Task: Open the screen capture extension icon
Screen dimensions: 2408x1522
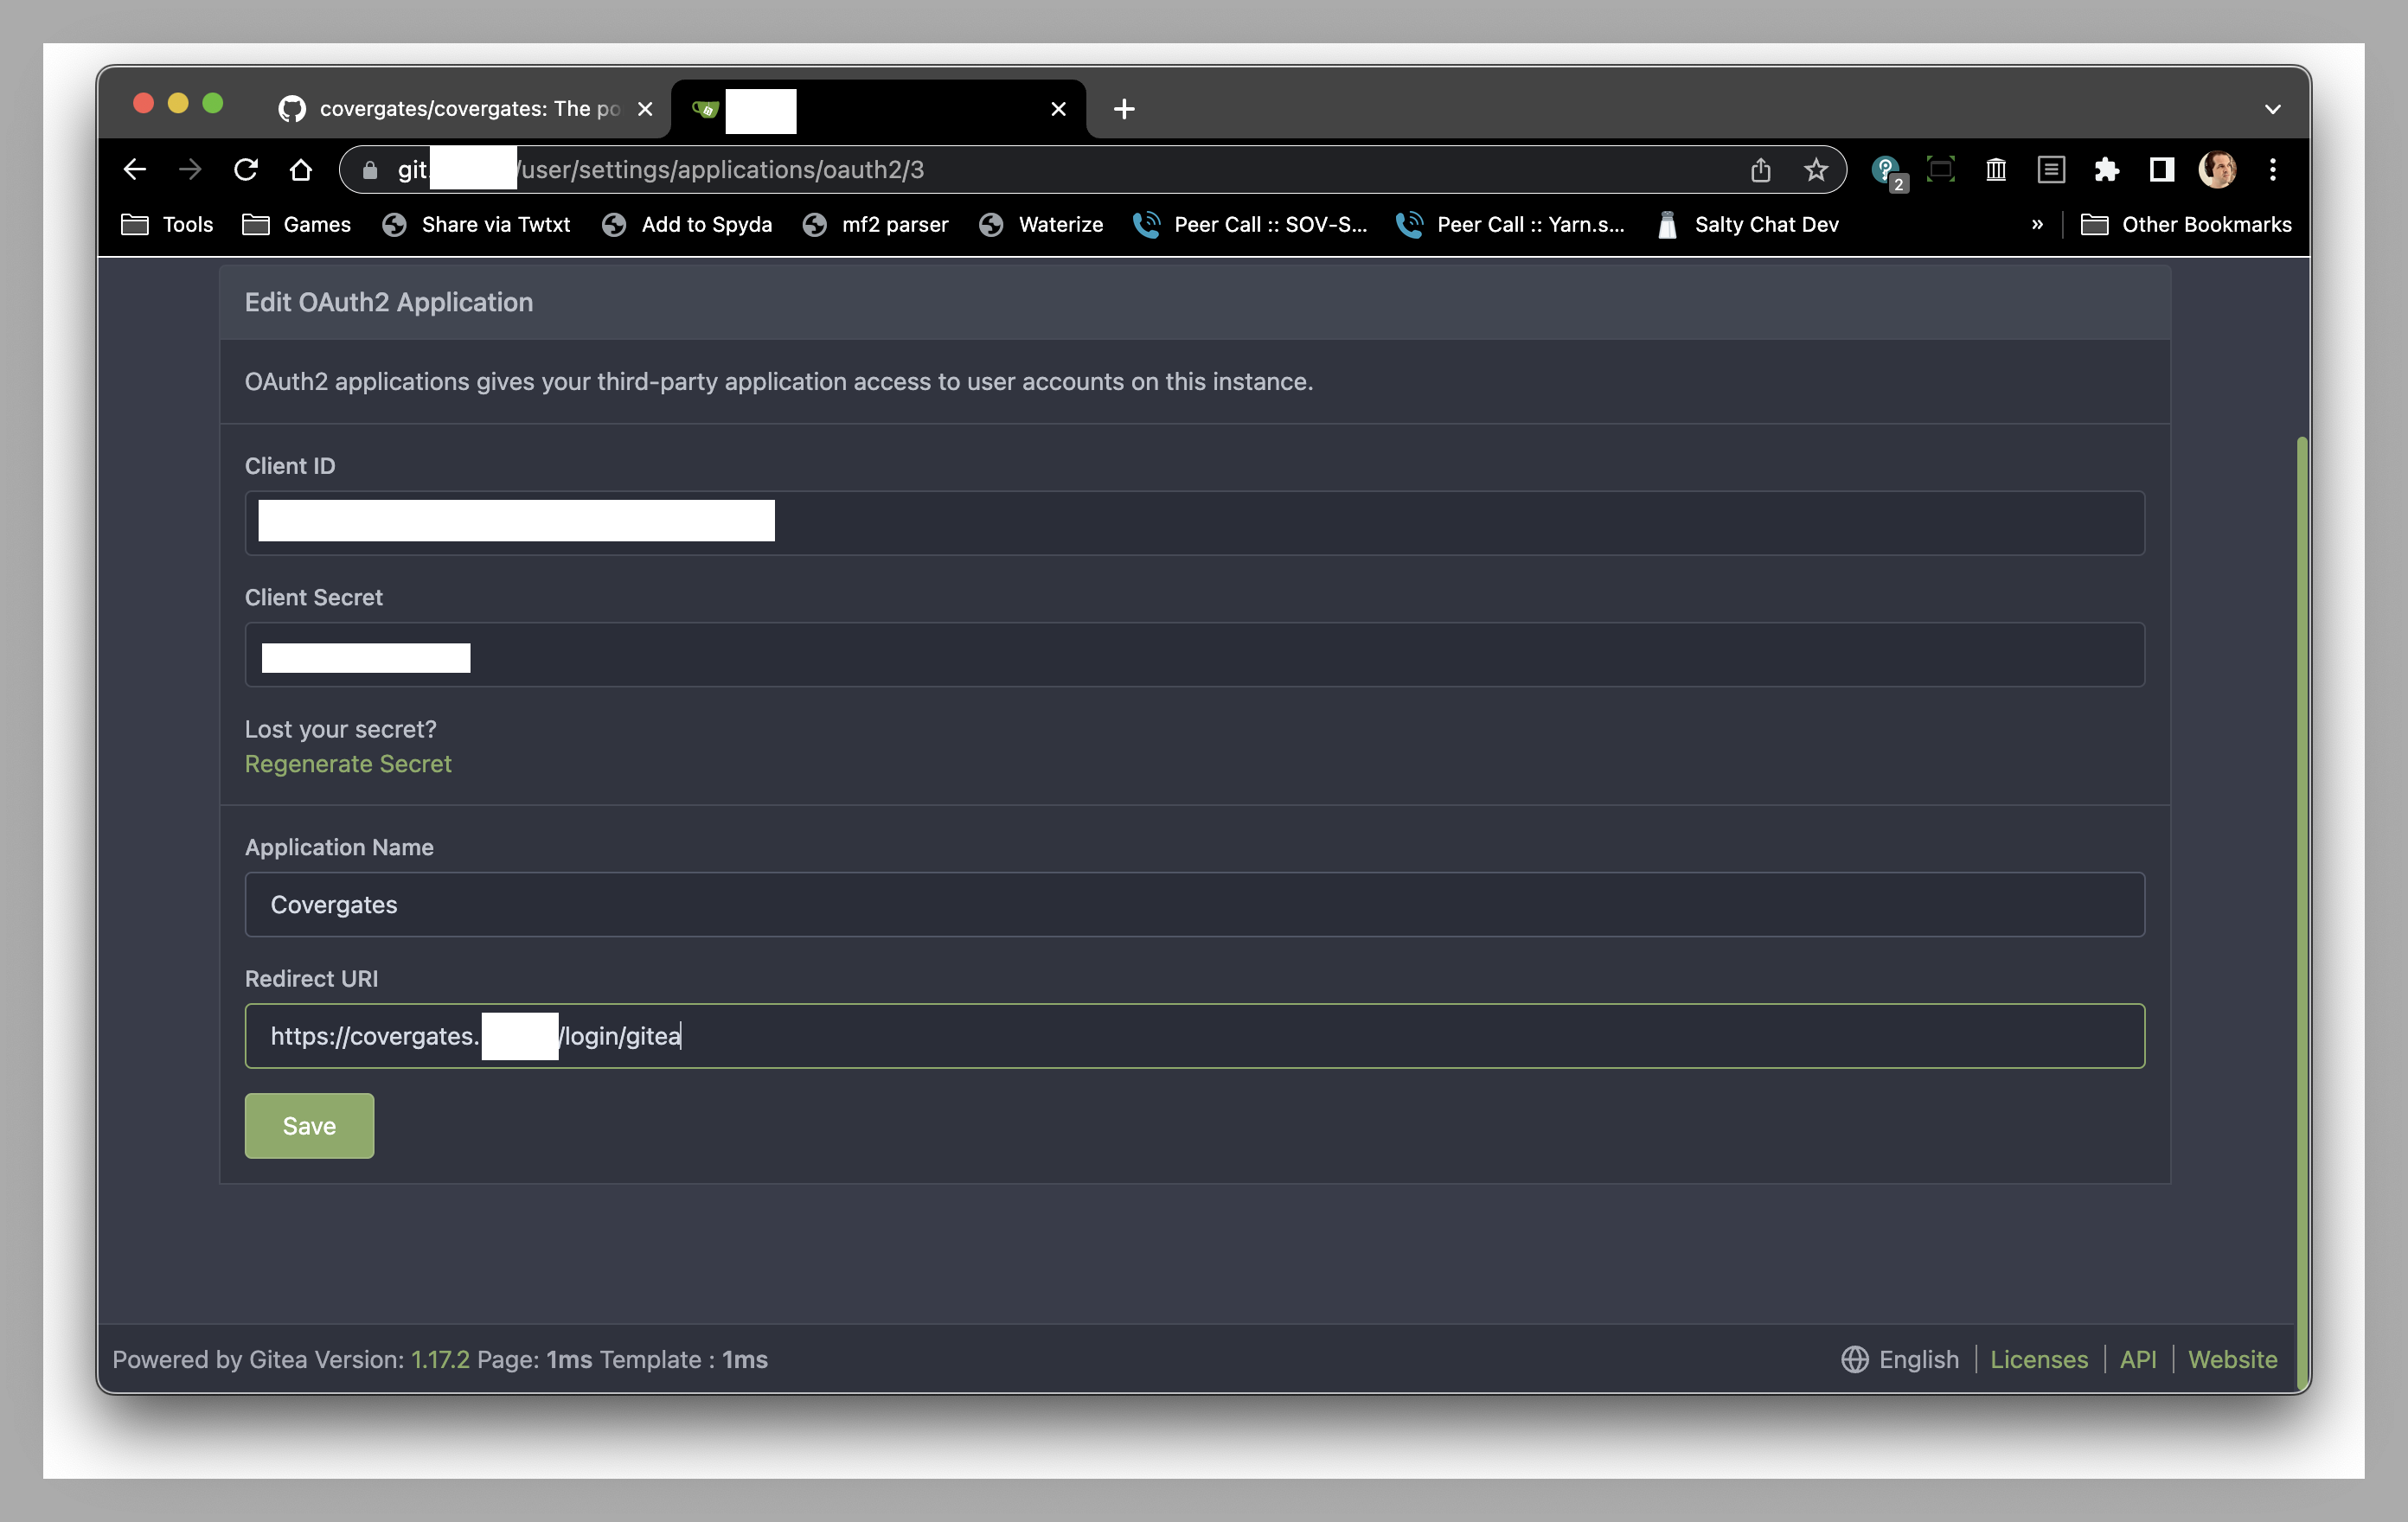Action: click(1941, 170)
